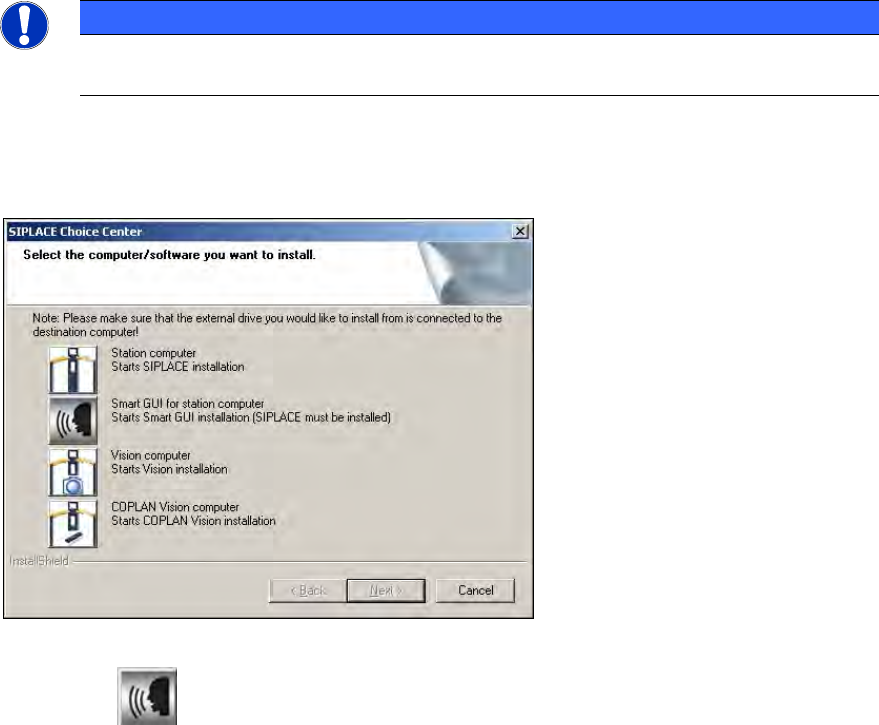This screenshot has height=725, width=879.
Task: Click the 'Select the computer/software' heading
Action: click(x=169, y=255)
